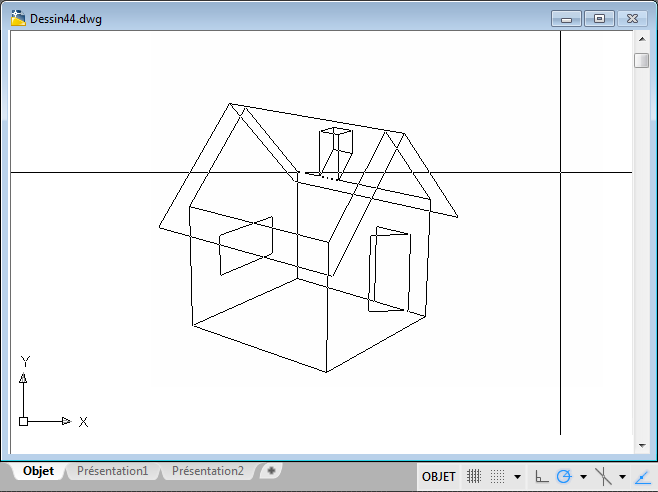The width and height of the screenshot is (658, 492).
Task: Maximize the Dessin44.dwg drawing window
Action: [x=599, y=19]
